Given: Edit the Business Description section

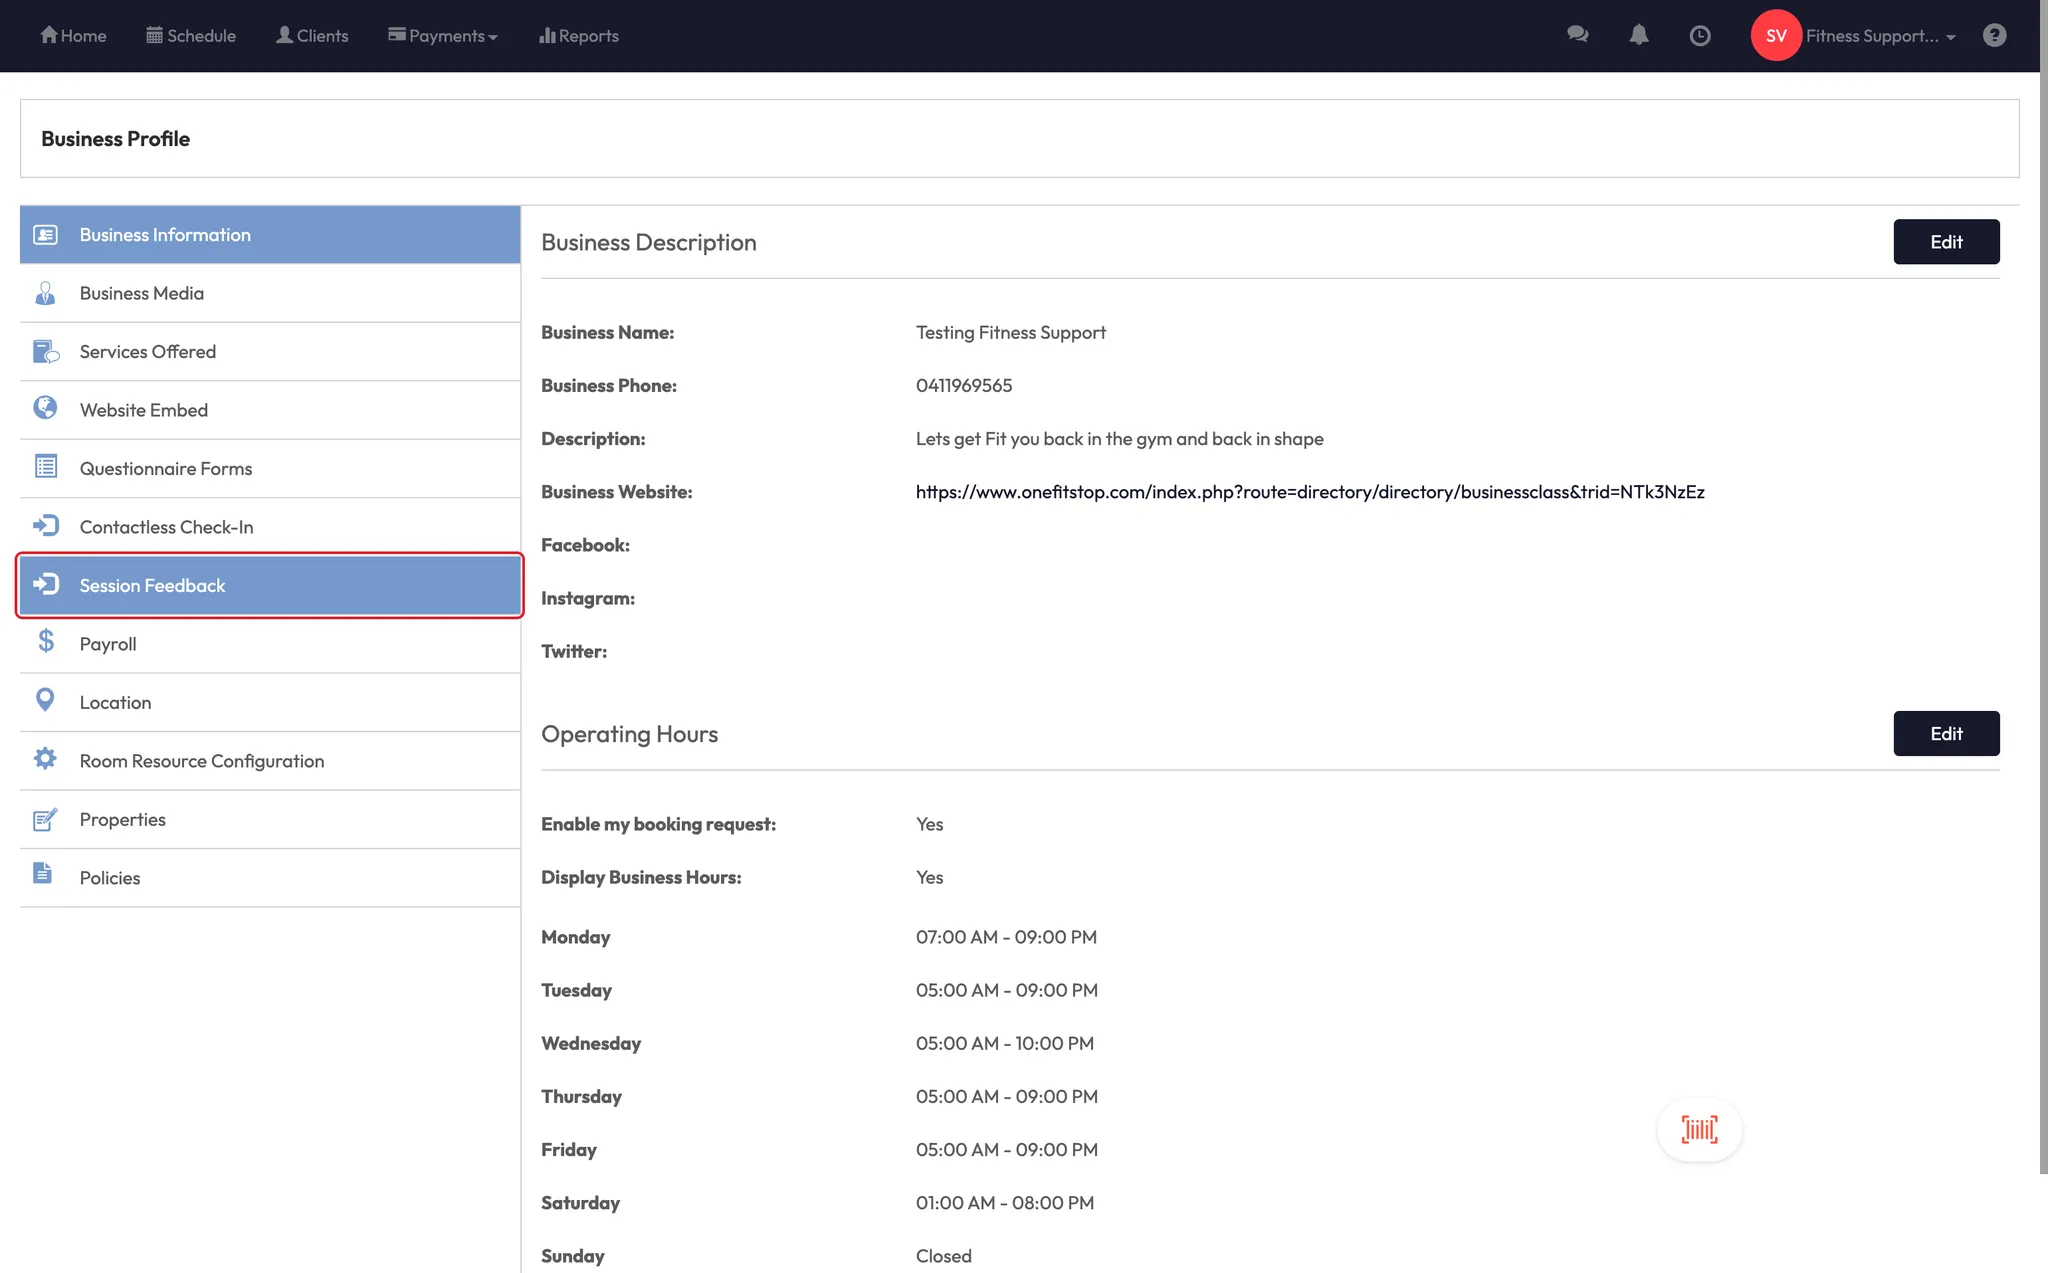Looking at the screenshot, I should (1945, 242).
